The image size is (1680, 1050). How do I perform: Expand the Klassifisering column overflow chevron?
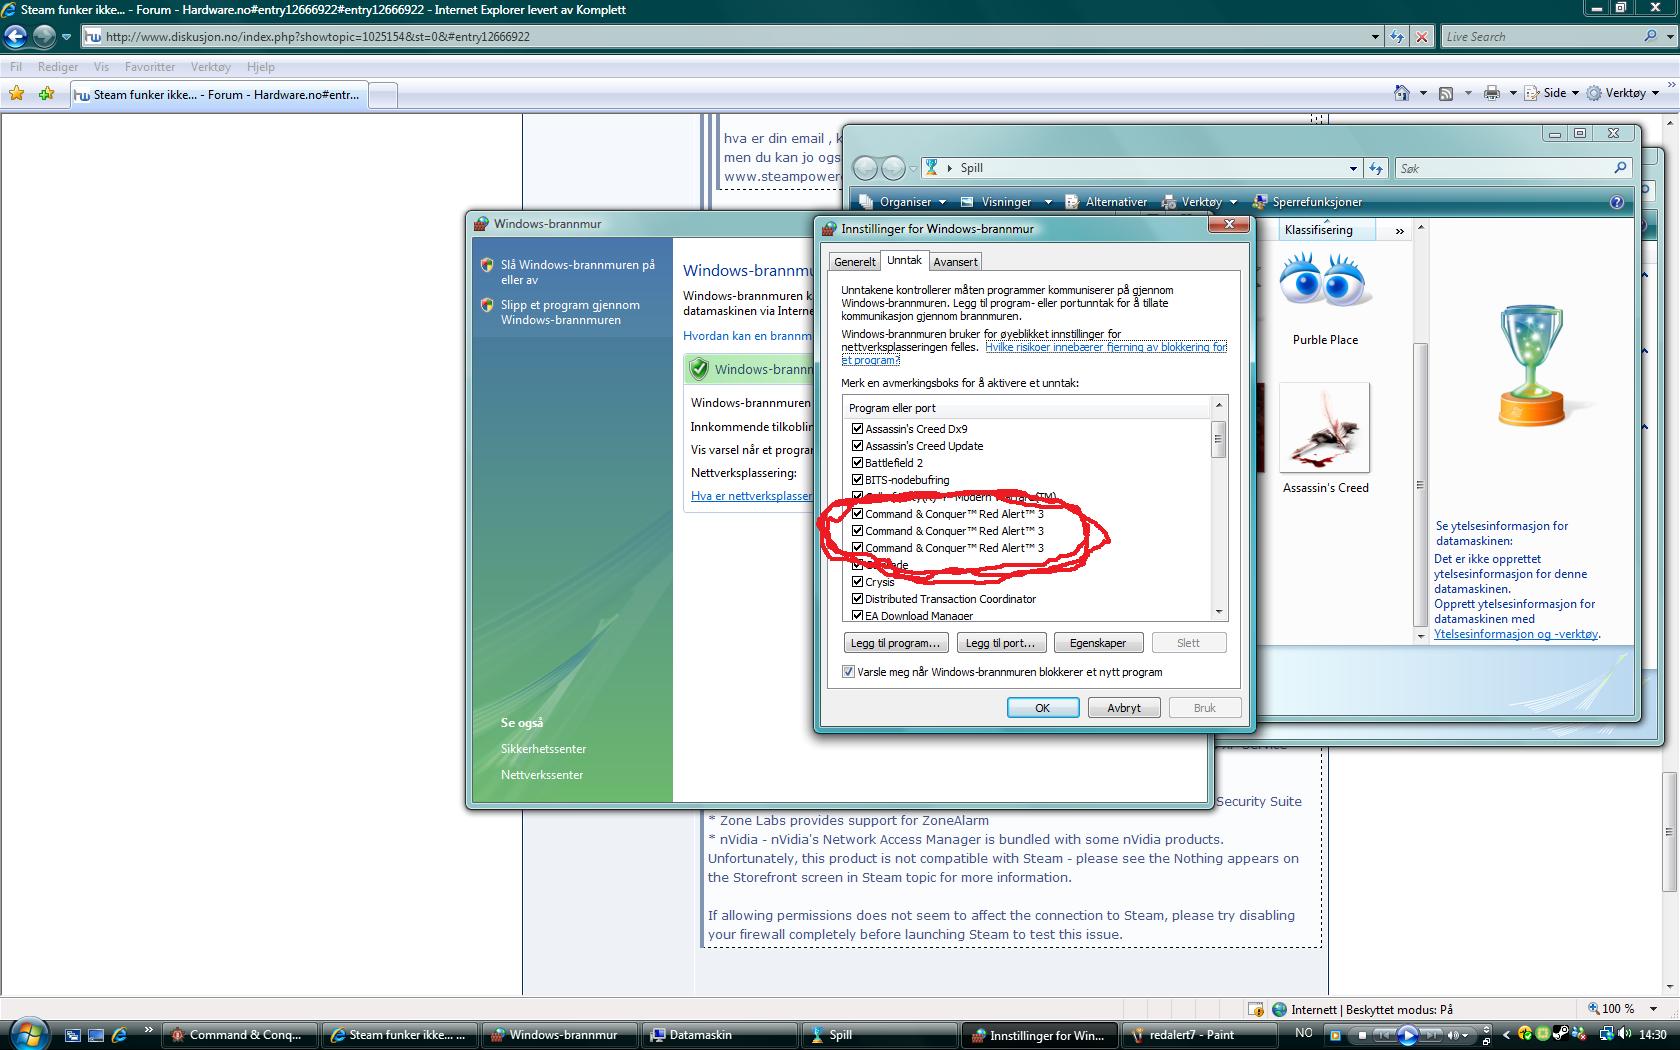click(x=1399, y=231)
